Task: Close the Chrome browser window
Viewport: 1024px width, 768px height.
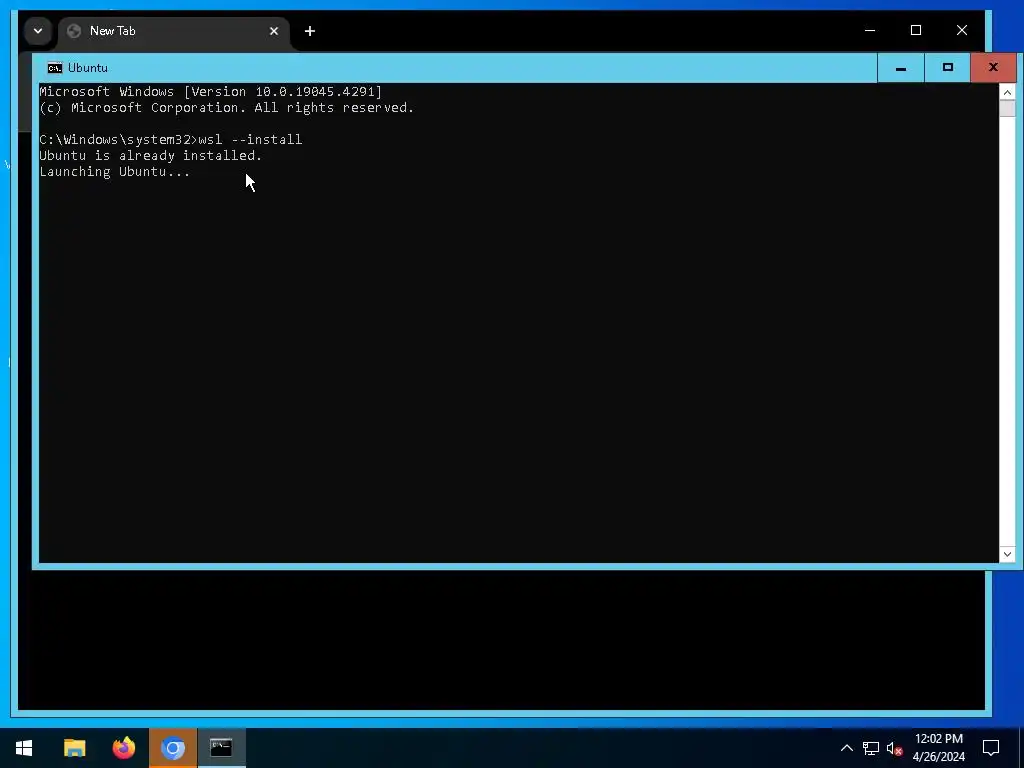Action: coord(961,30)
